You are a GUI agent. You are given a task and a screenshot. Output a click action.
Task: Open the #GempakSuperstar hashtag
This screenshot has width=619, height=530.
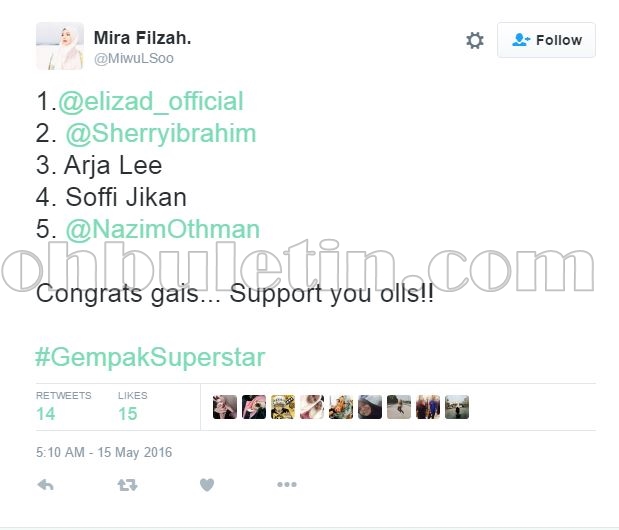150,358
